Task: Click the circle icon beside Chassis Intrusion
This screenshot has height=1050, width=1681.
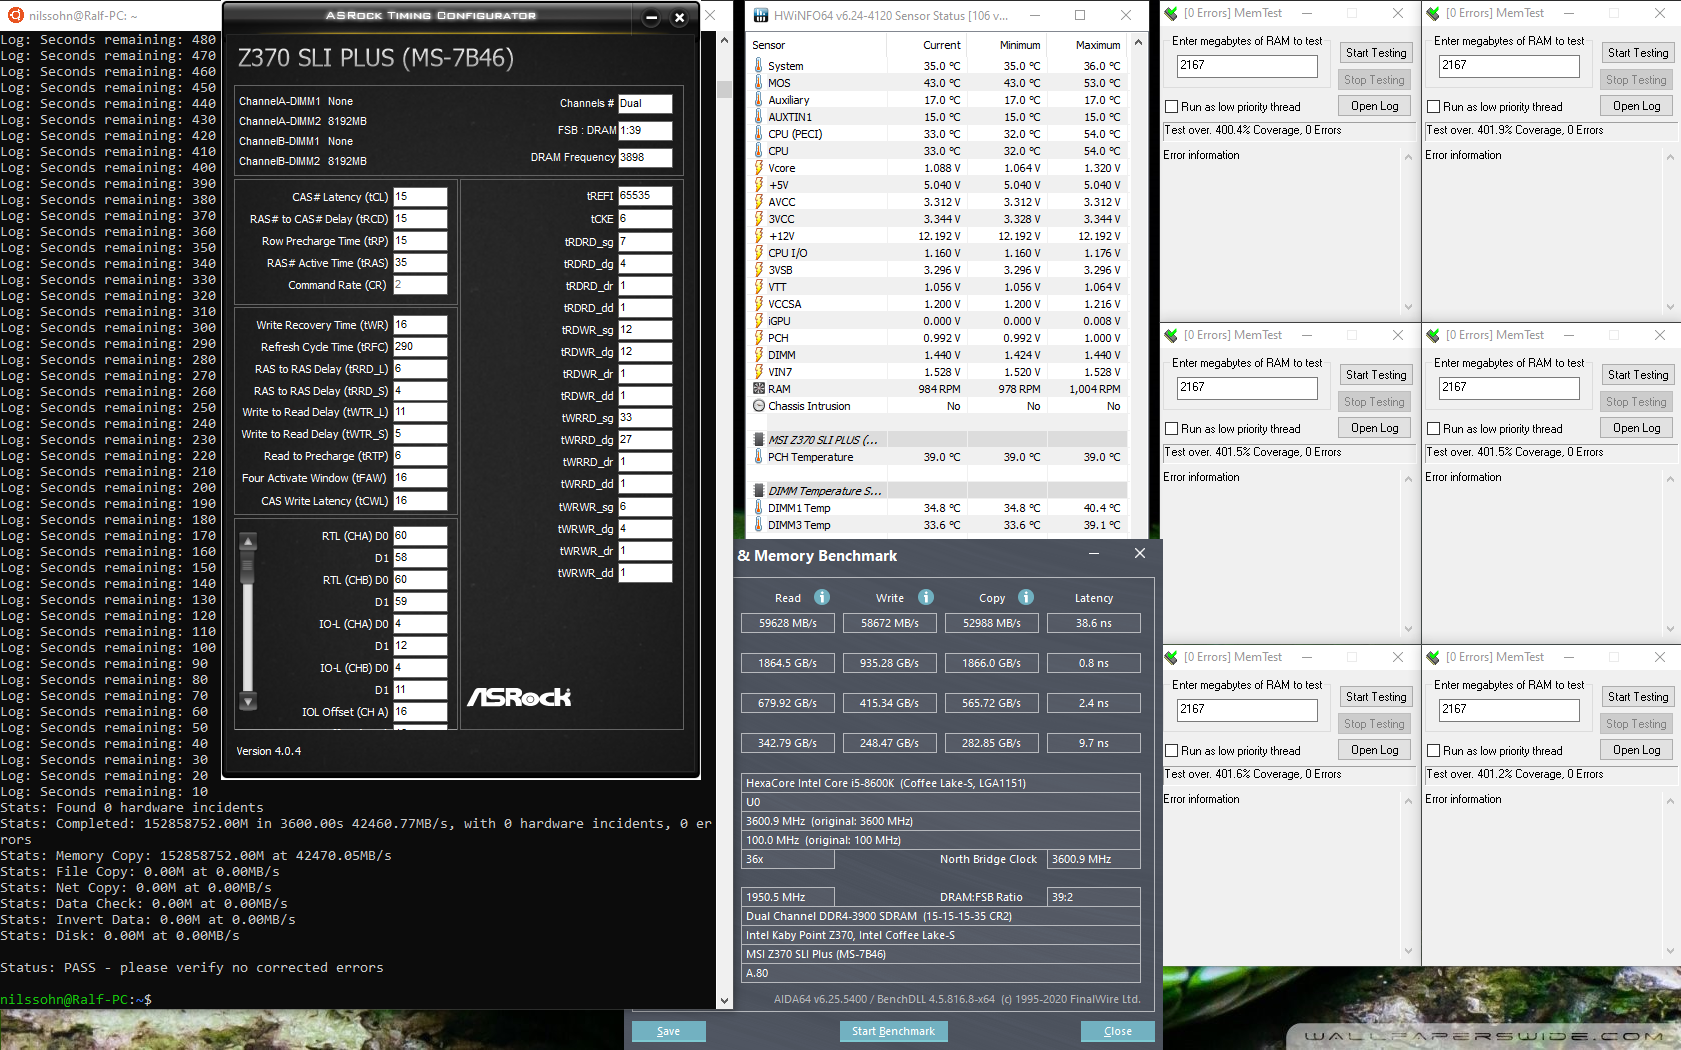Action: pyautogui.click(x=759, y=406)
